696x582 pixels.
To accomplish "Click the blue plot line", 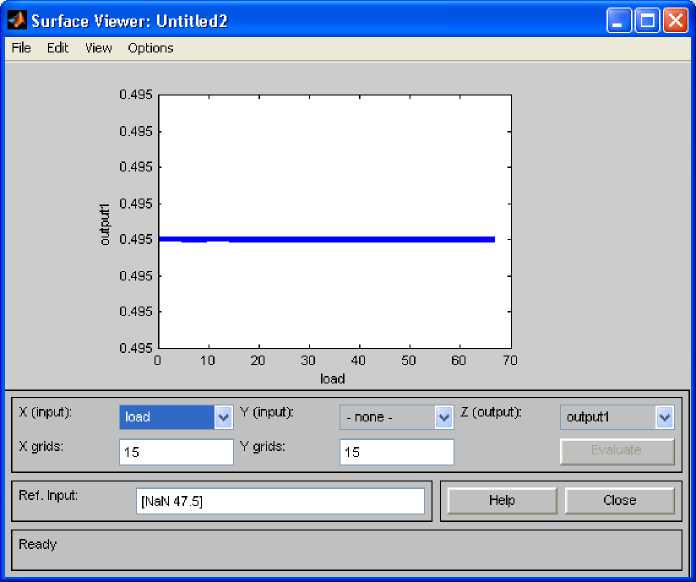I will 327,240.
